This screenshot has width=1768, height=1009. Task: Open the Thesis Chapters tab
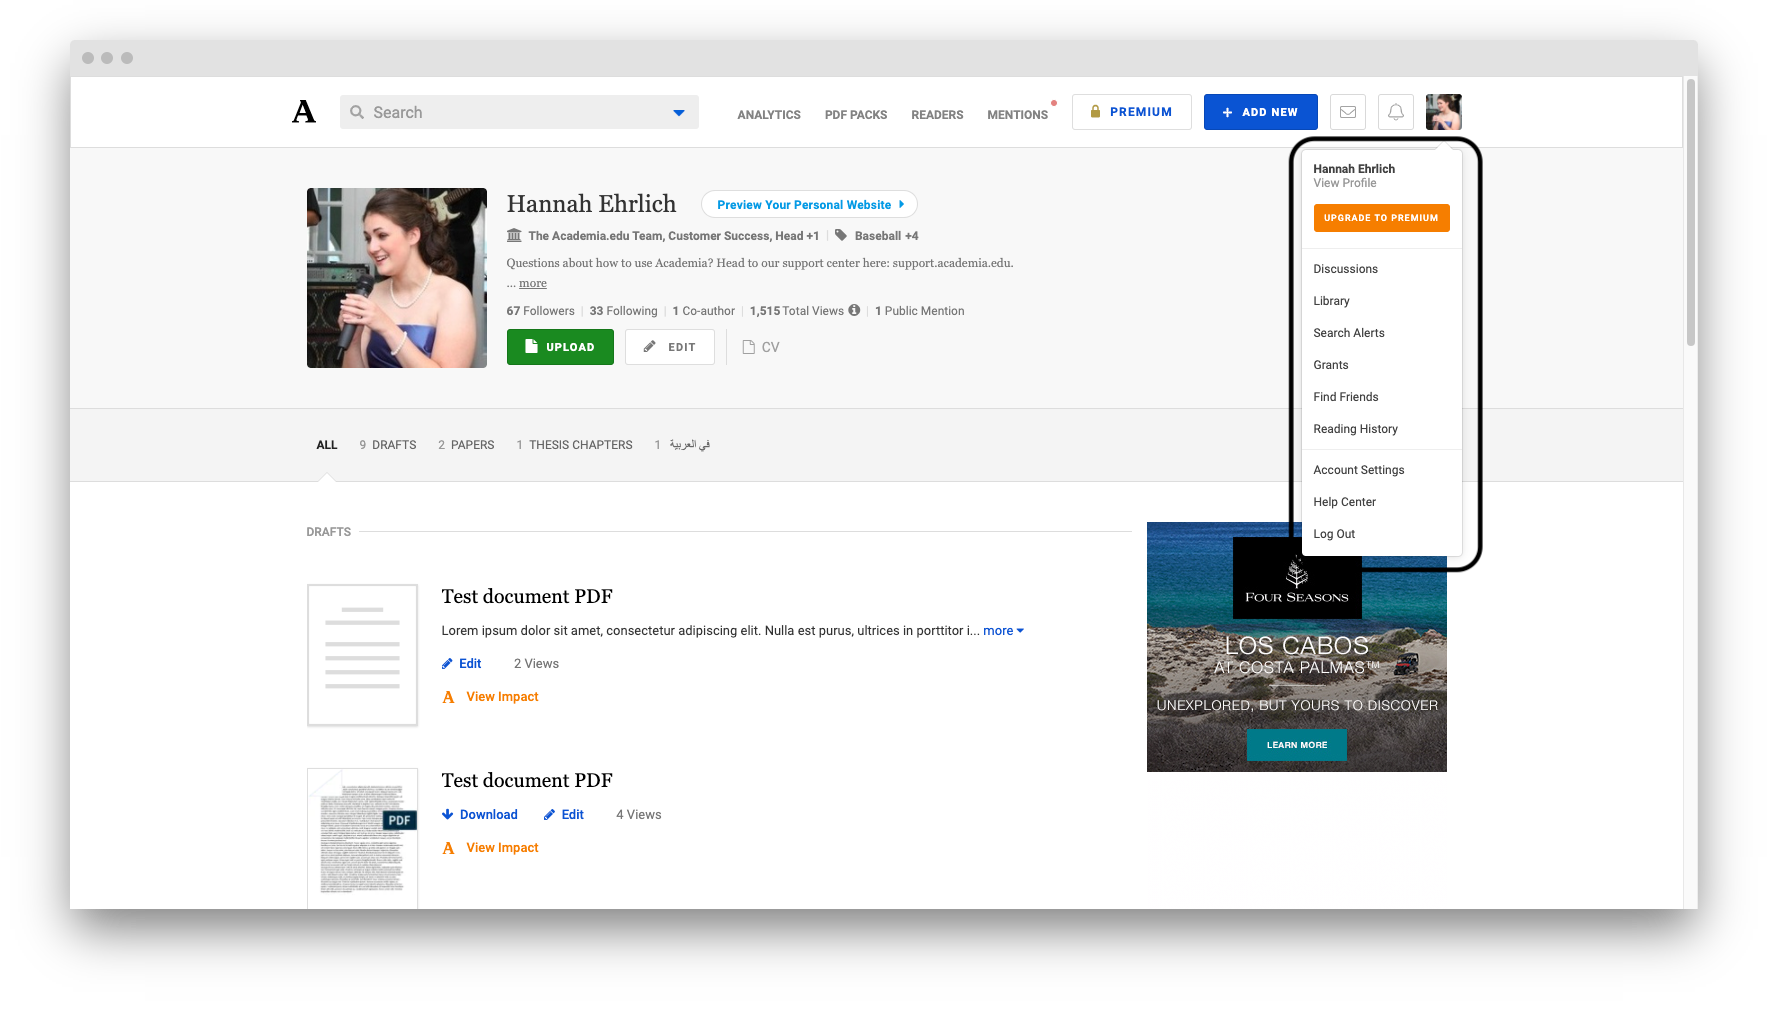coord(574,445)
